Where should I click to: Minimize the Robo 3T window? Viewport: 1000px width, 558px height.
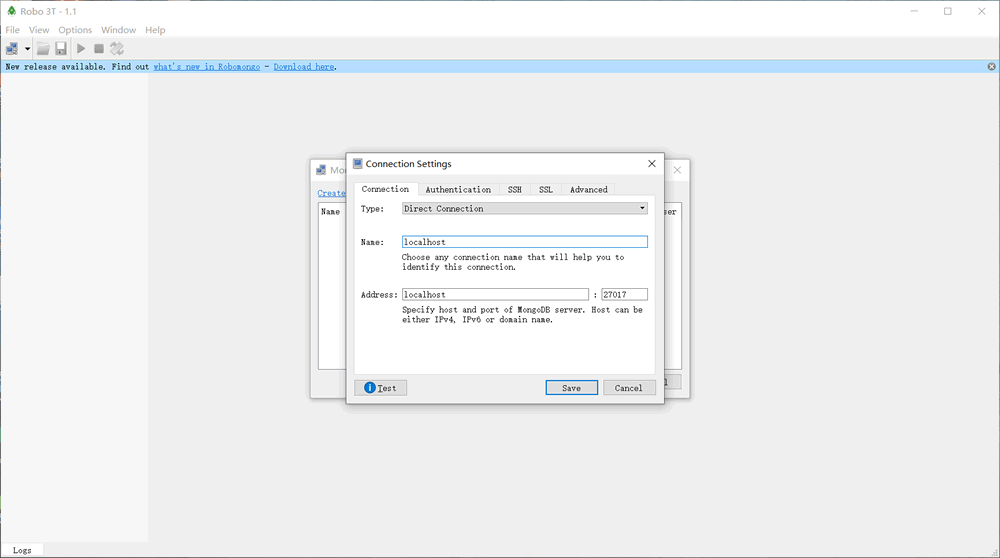[x=915, y=11]
